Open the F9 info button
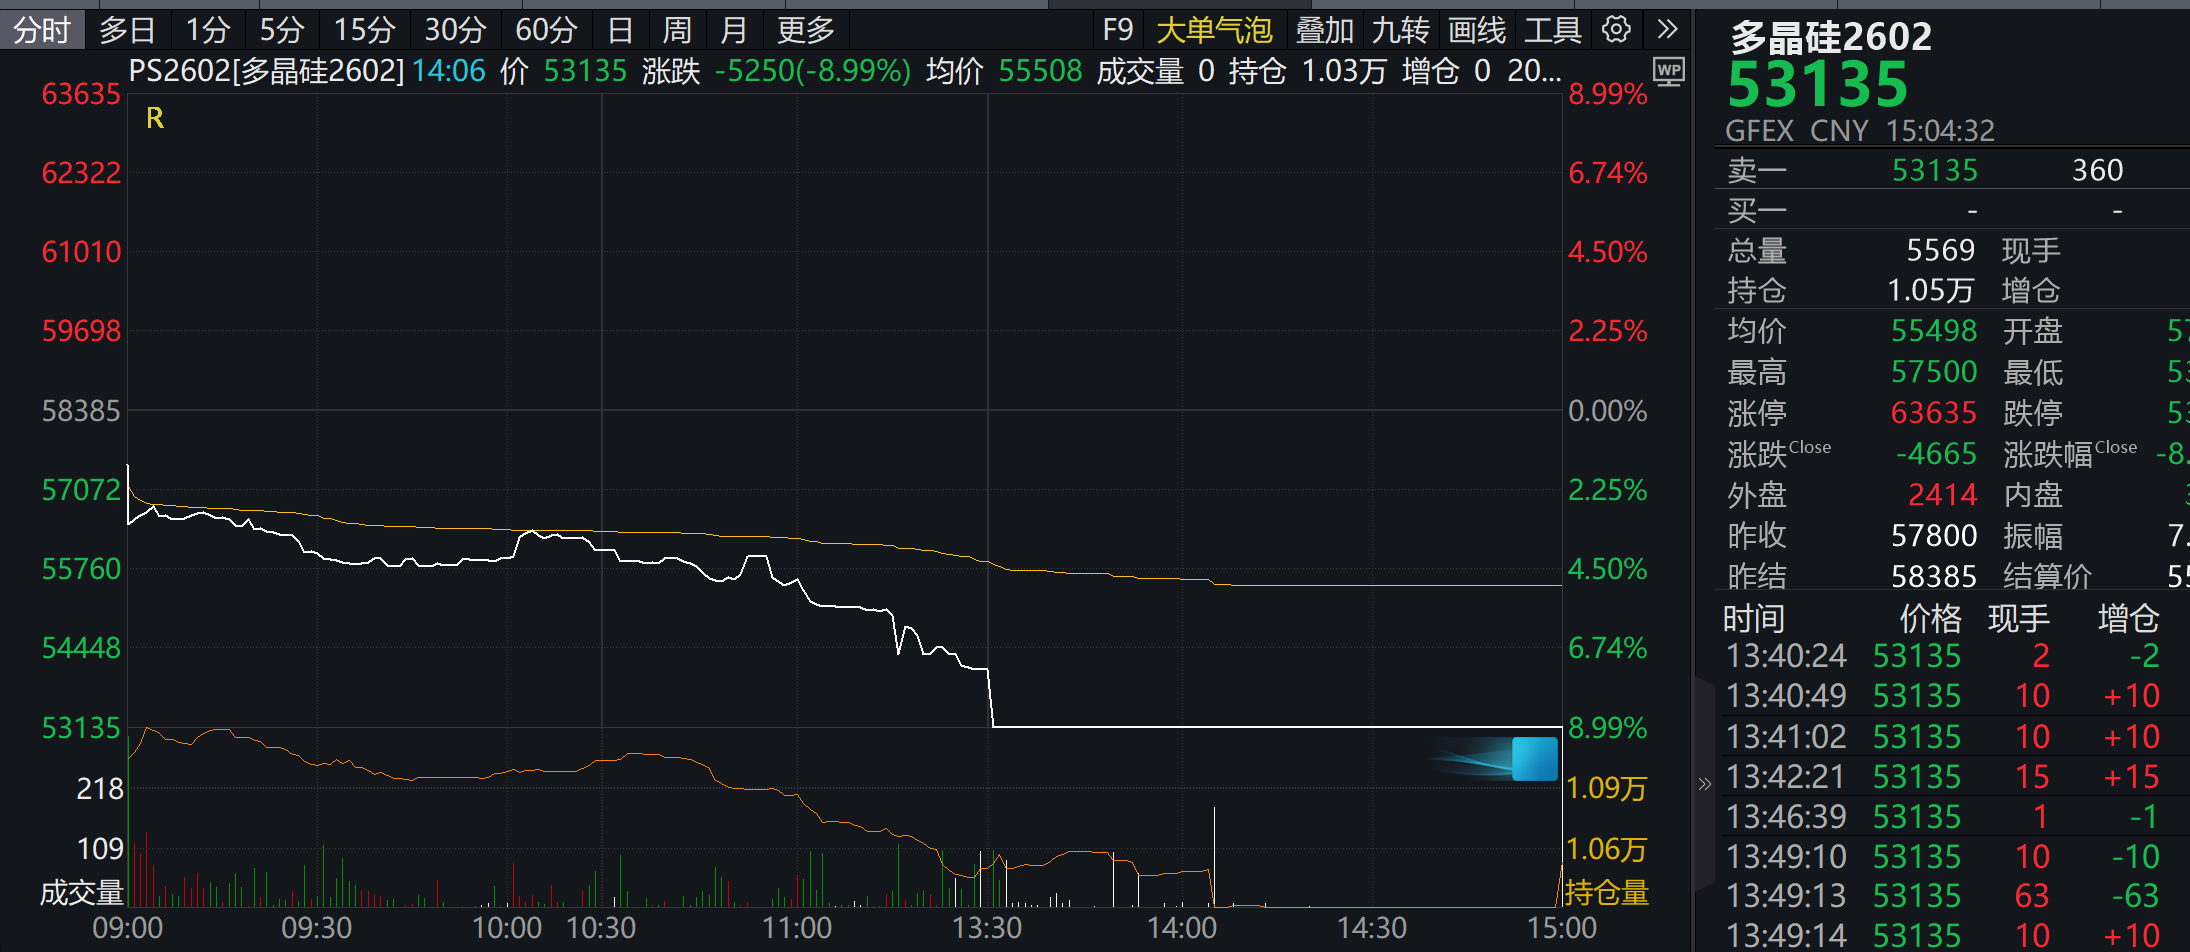The width and height of the screenshot is (2190, 952). [1117, 31]
